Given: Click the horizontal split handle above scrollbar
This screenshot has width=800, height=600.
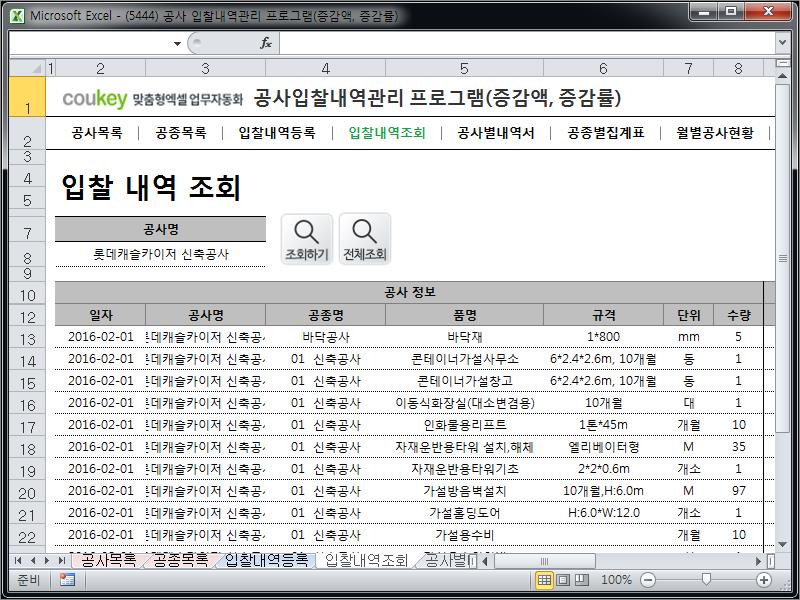Looking at the screenshot, I should pyautogui.click(x=782, y=63).
